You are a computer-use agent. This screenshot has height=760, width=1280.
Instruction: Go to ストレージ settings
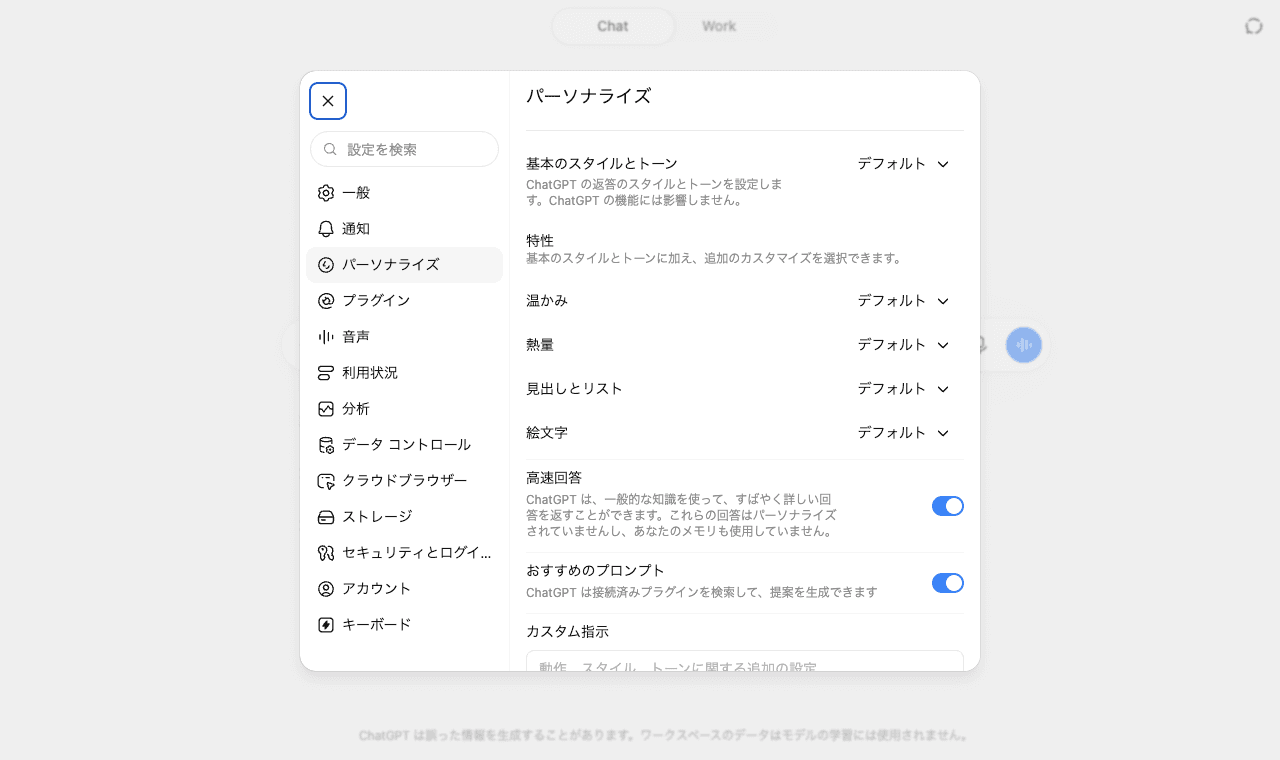[x=404, y=517]
